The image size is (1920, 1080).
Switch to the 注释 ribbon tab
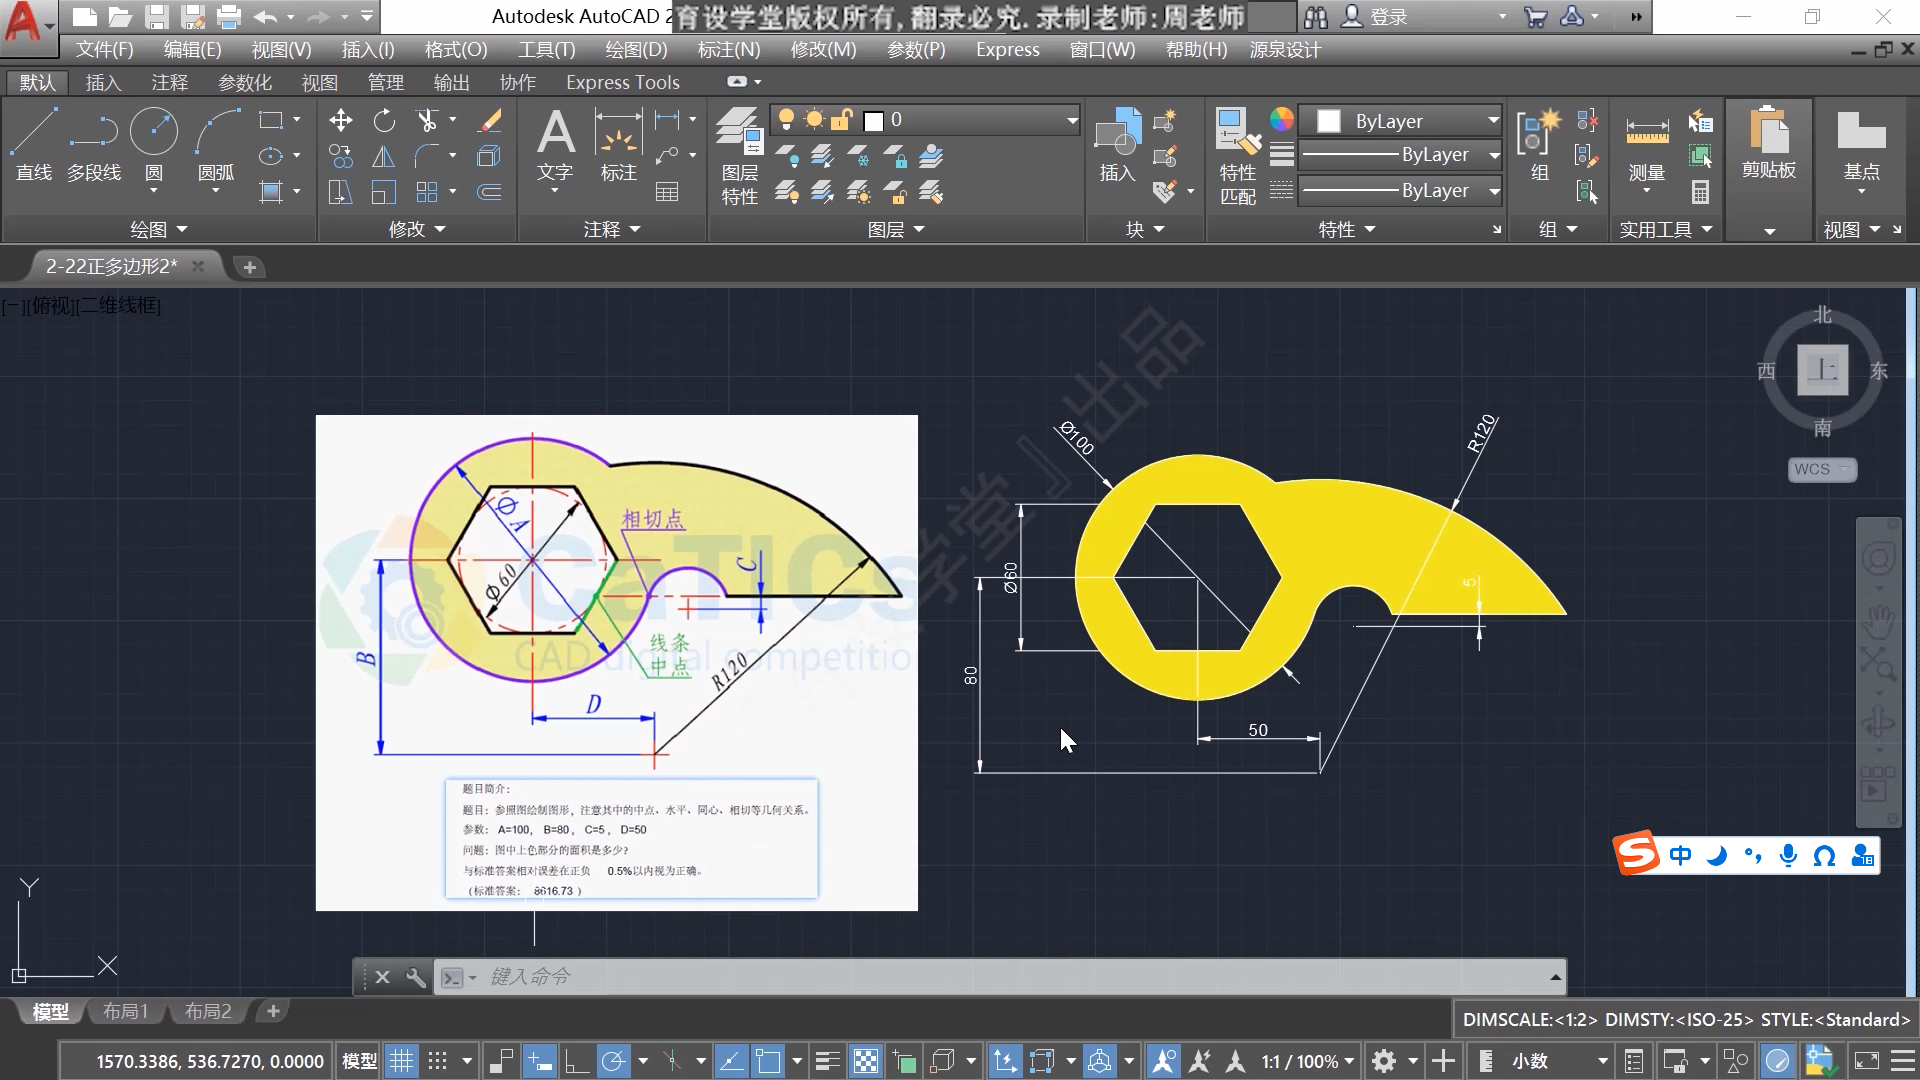click(169, 83)
